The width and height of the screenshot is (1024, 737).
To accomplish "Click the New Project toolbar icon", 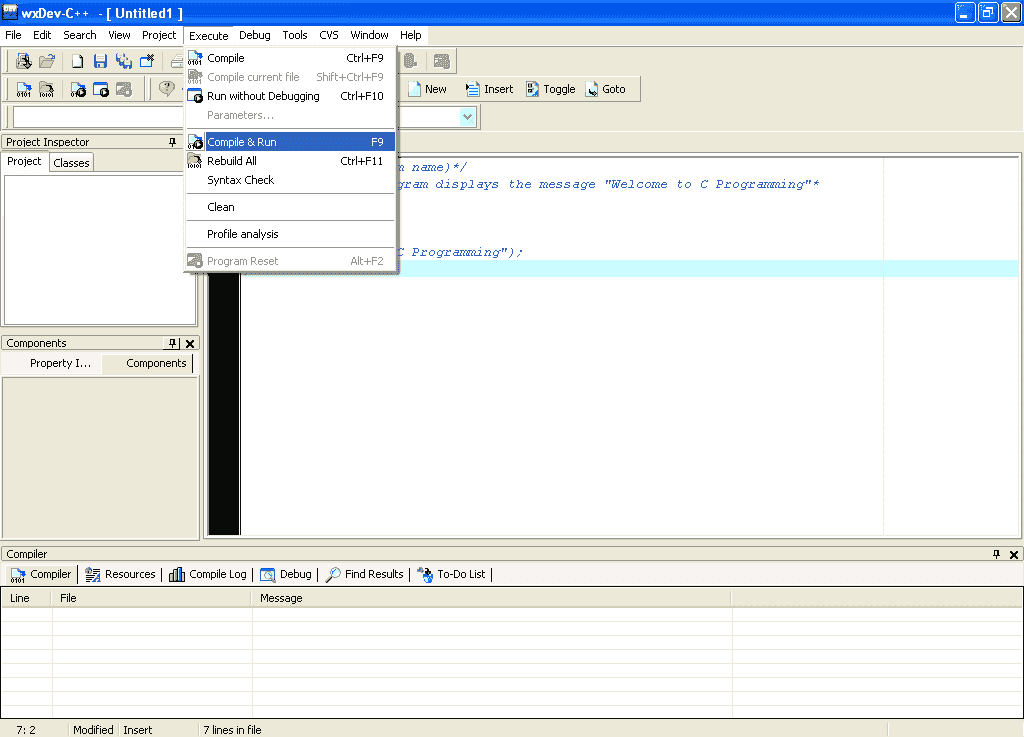I will 22,60.
